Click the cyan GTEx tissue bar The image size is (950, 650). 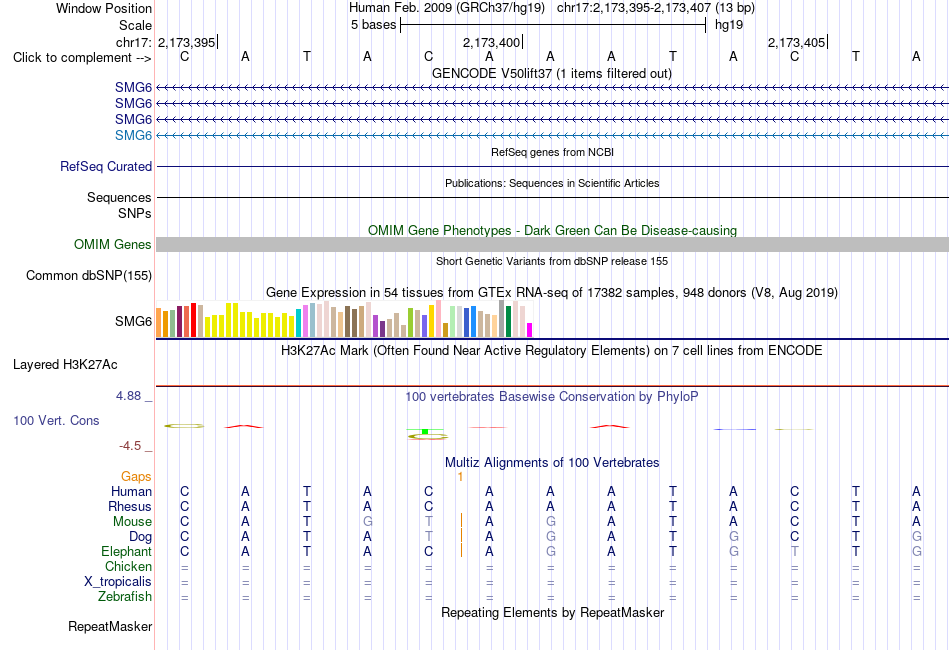[299, 323]
